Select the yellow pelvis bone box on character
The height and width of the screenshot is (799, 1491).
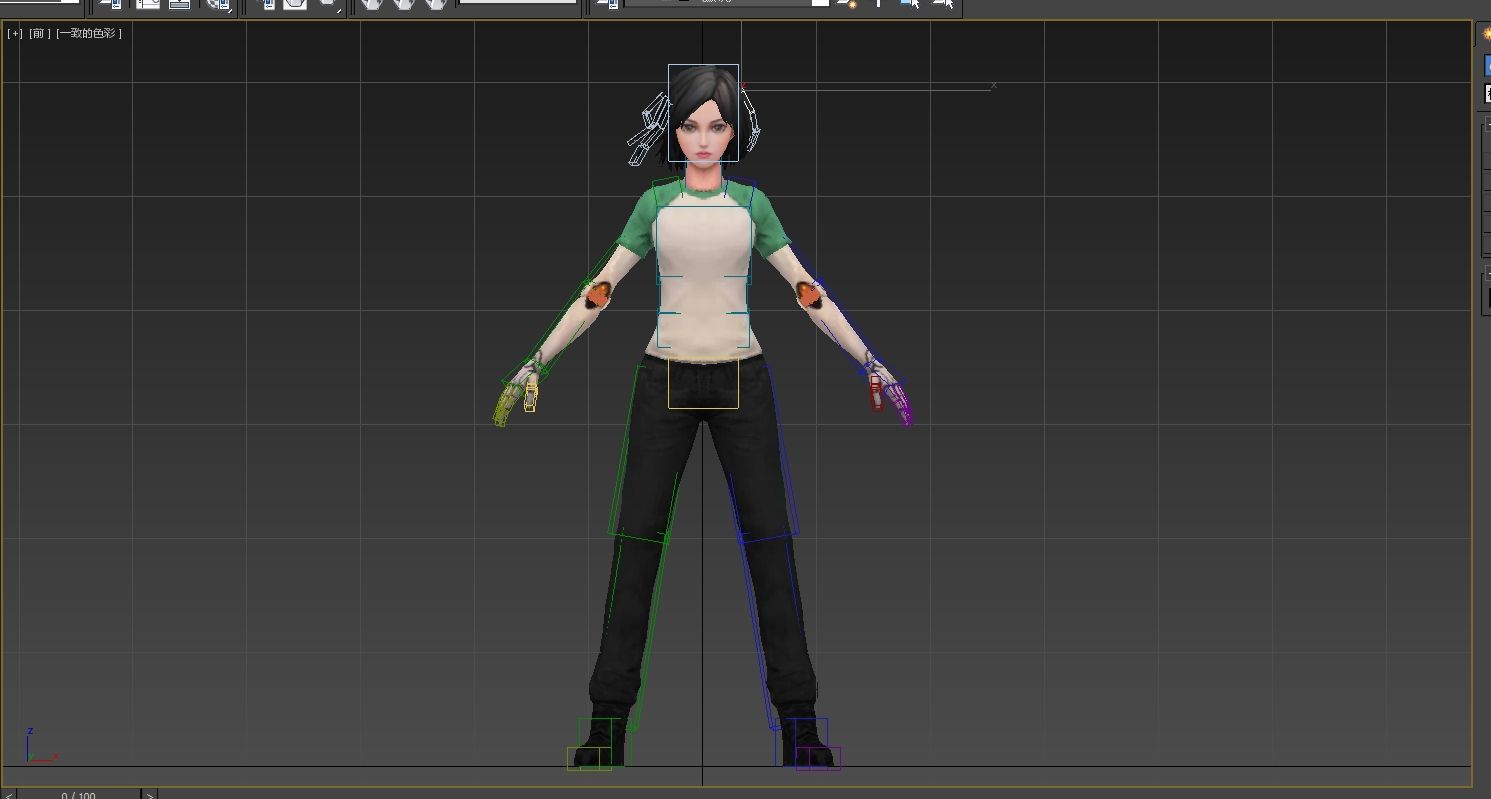coord(703,384)
